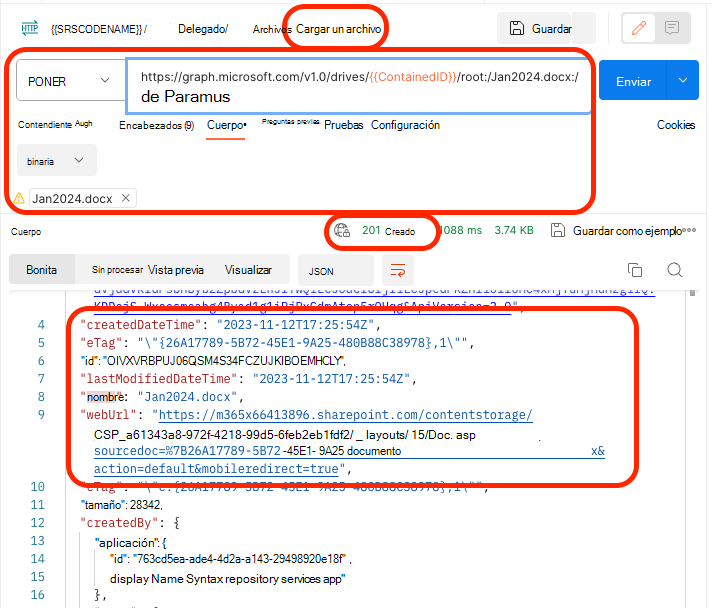Open the JSON format dropdown

point(336,270)
